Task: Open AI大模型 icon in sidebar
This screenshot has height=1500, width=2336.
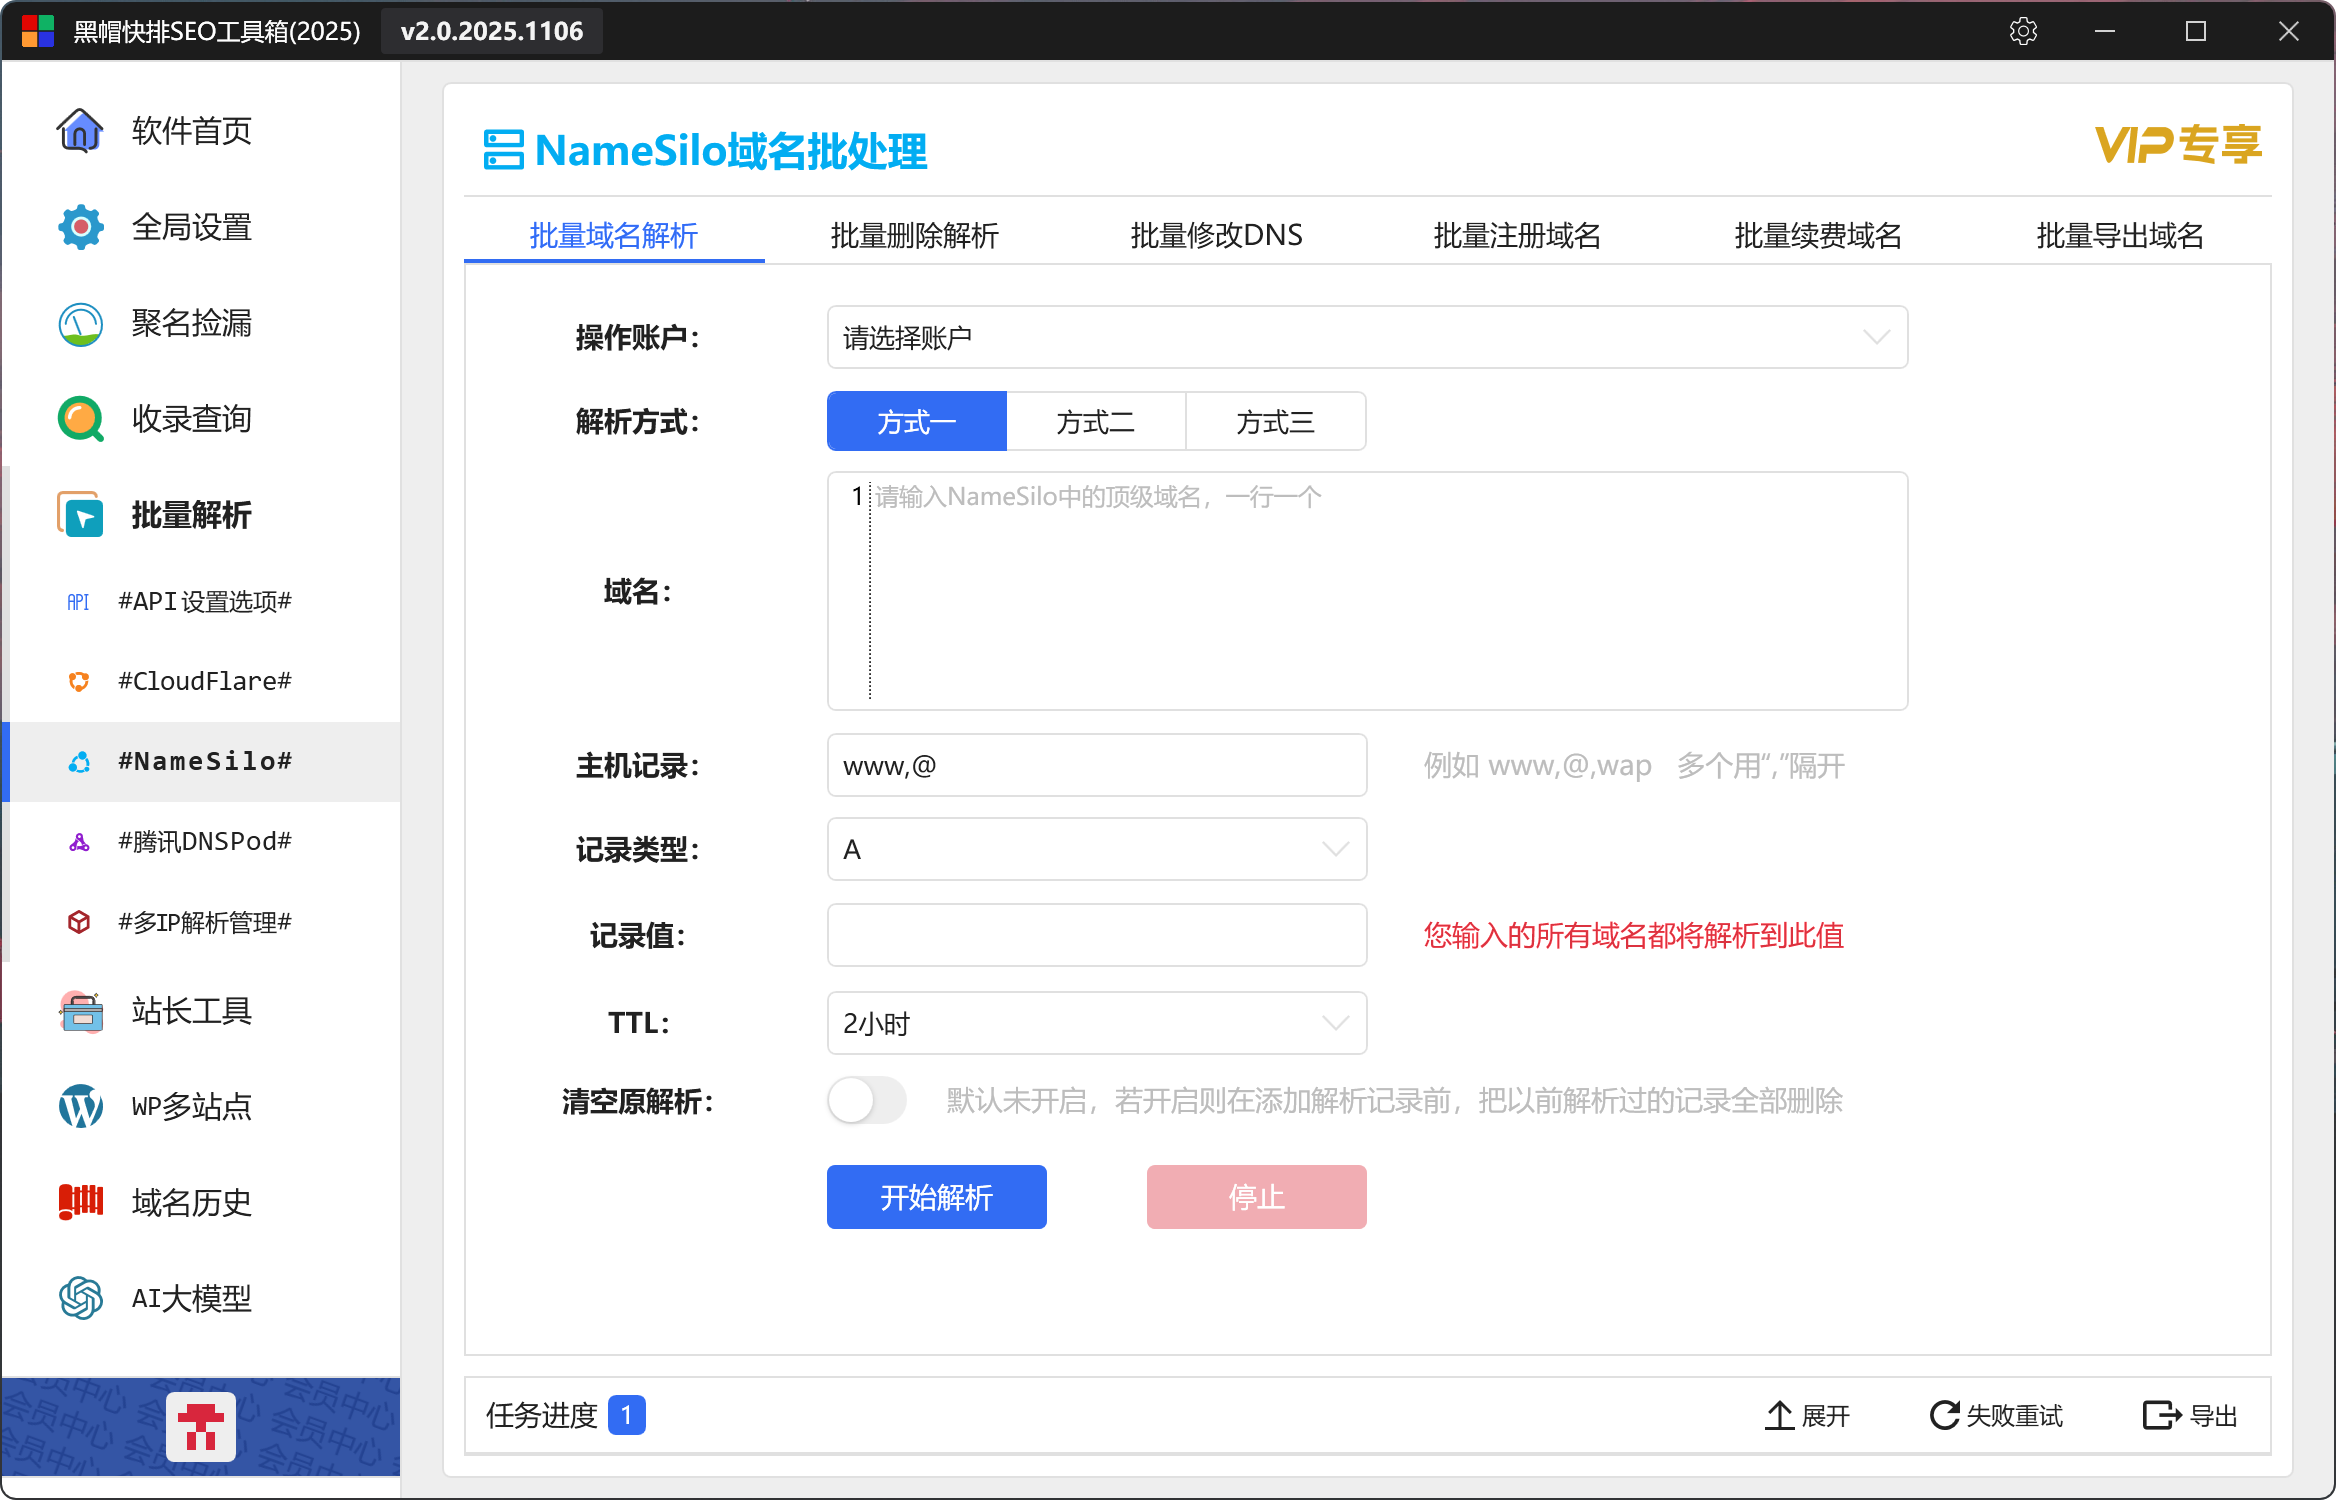Action: pos(80,1299)
